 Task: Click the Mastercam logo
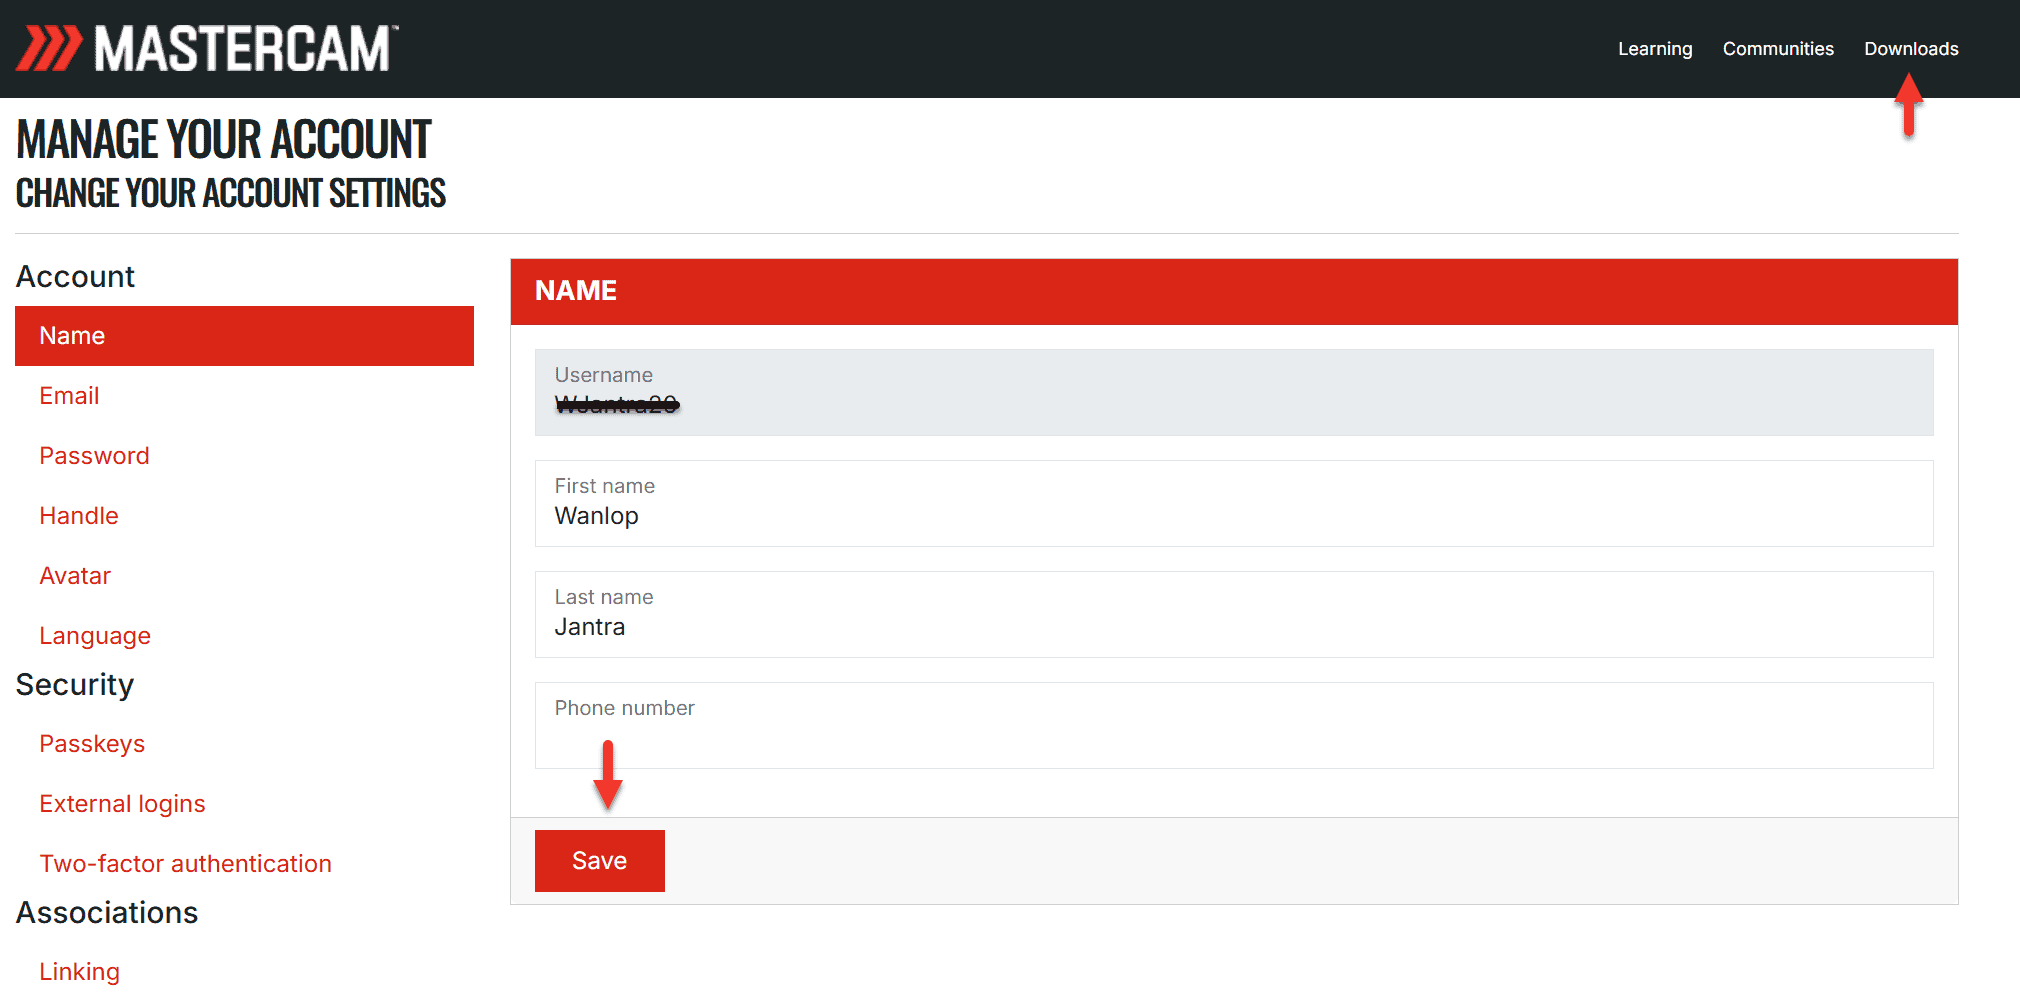coord(207,48)
